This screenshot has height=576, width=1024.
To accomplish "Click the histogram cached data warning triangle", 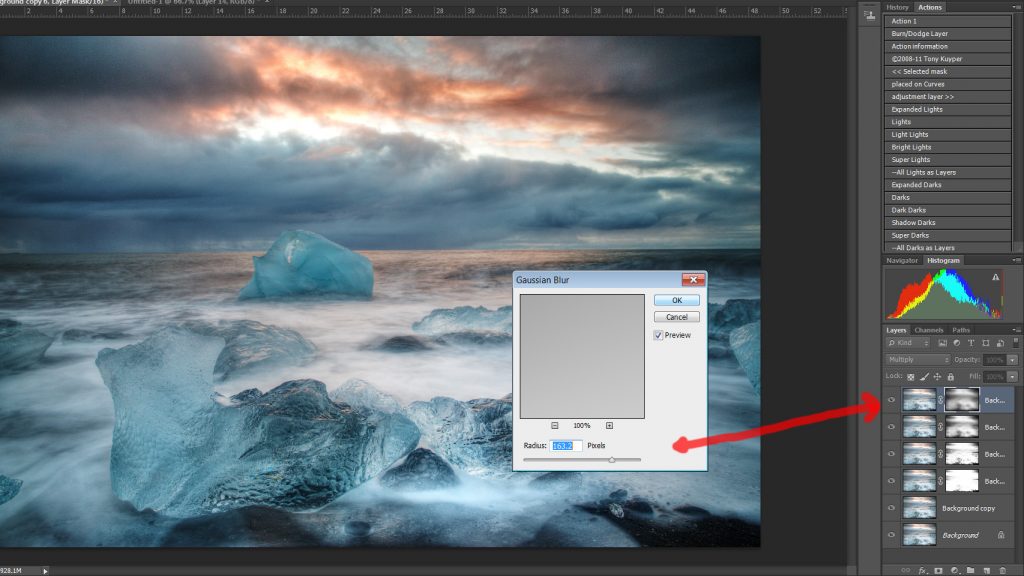I will [995, 278].
